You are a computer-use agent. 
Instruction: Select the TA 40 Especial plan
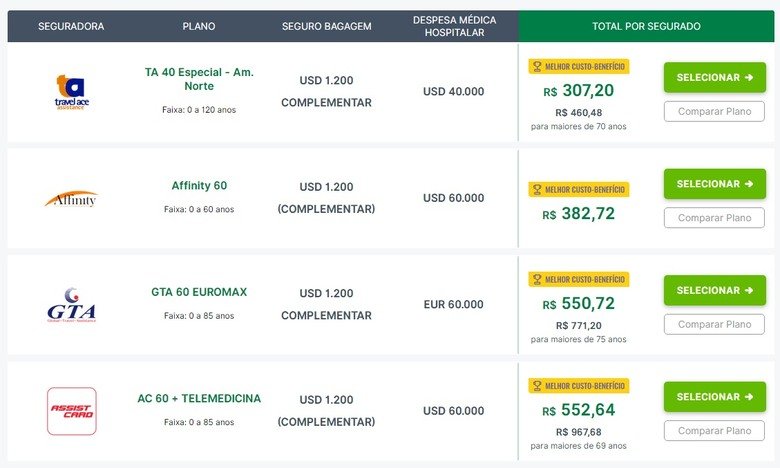[x=715, y=78]
